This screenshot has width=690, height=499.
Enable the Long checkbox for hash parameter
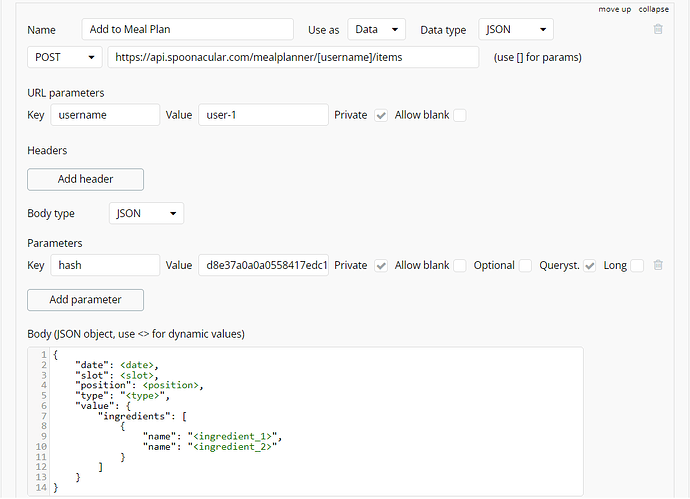coord(637,266)
